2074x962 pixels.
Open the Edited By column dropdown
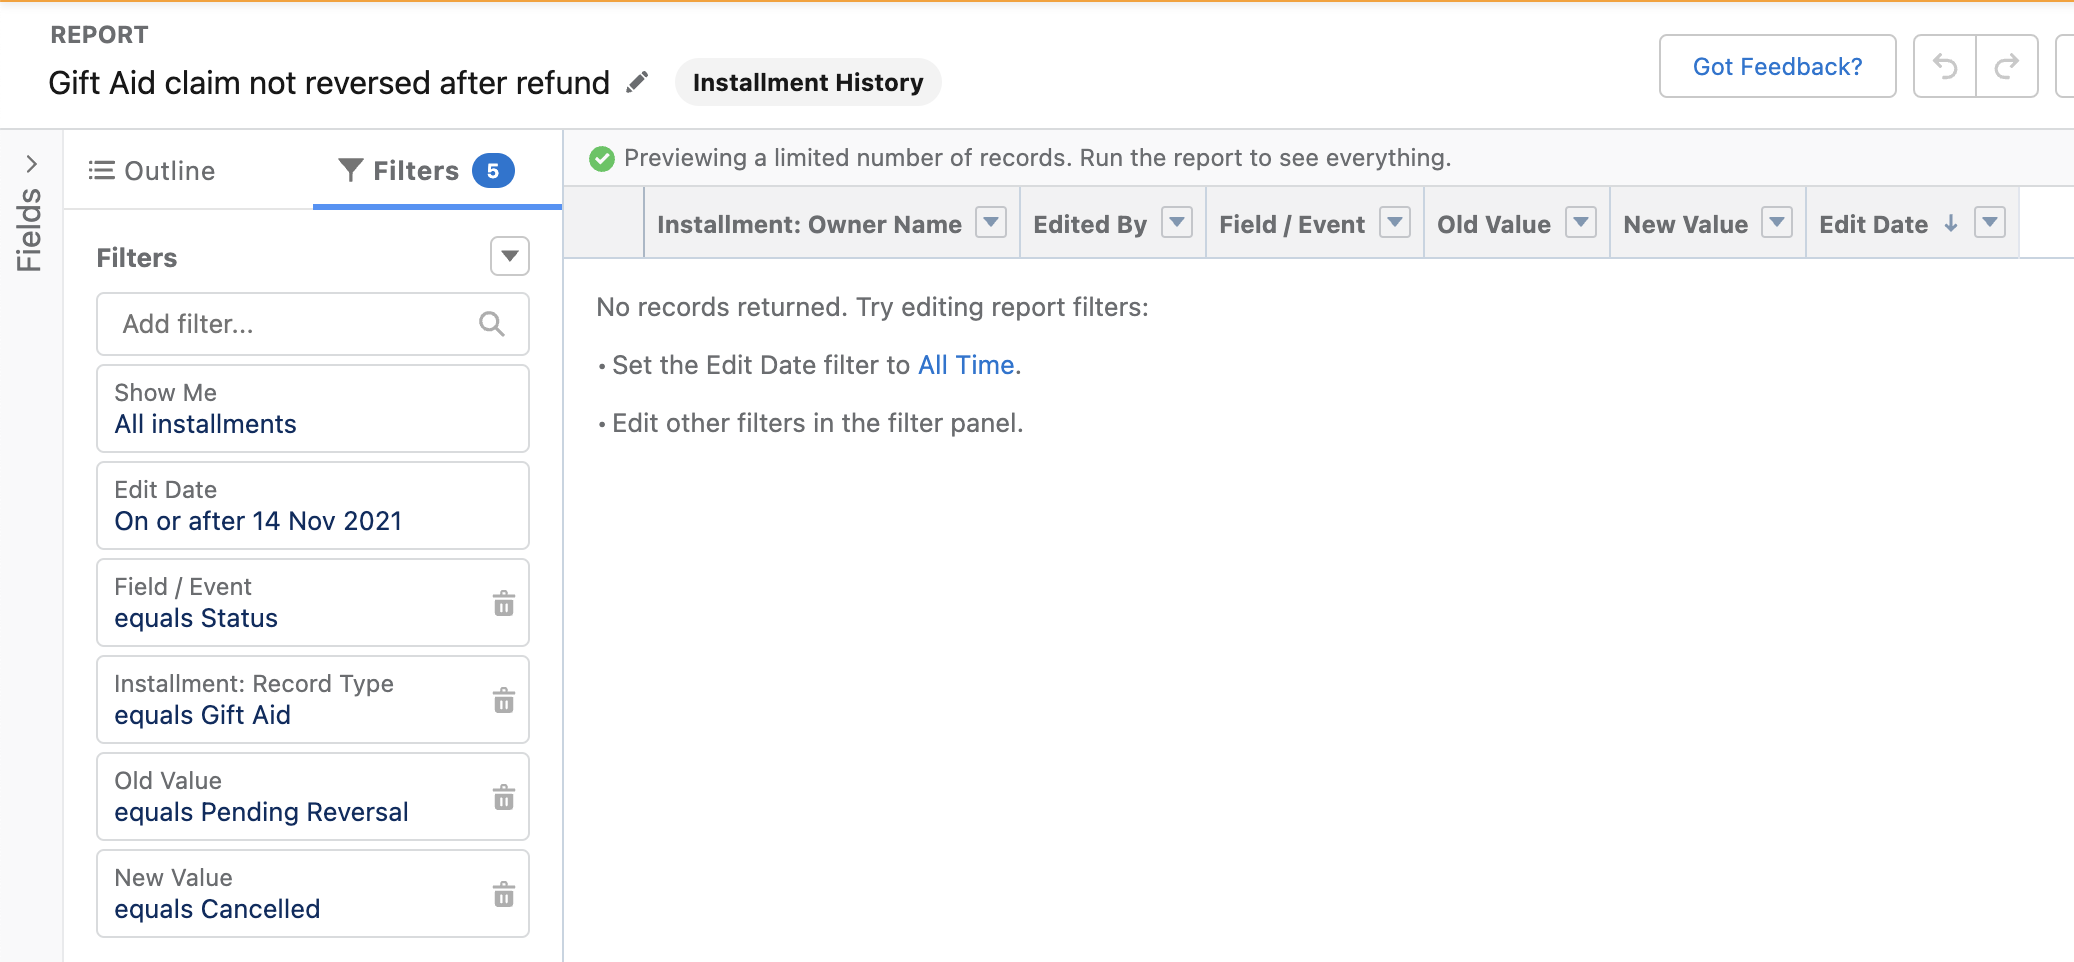pyautogui.click(x=1176, y=223)
